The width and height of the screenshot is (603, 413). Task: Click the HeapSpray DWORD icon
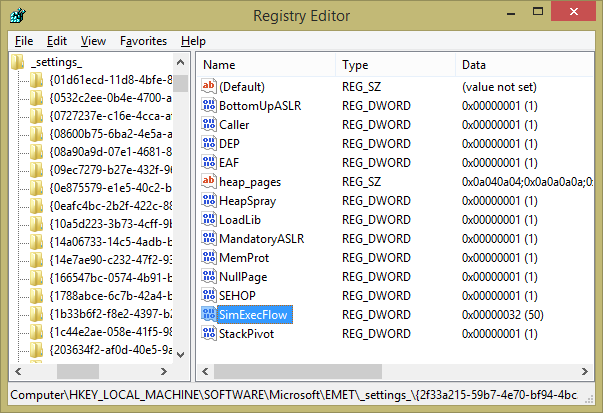pyautogui.click(x=209, y=200)
